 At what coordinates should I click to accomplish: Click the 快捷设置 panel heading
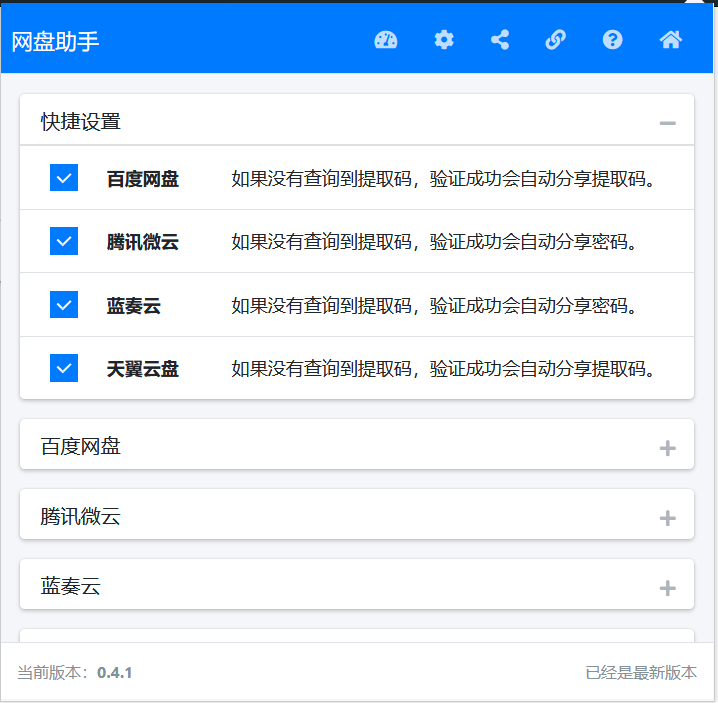click(x=81, y=122)
